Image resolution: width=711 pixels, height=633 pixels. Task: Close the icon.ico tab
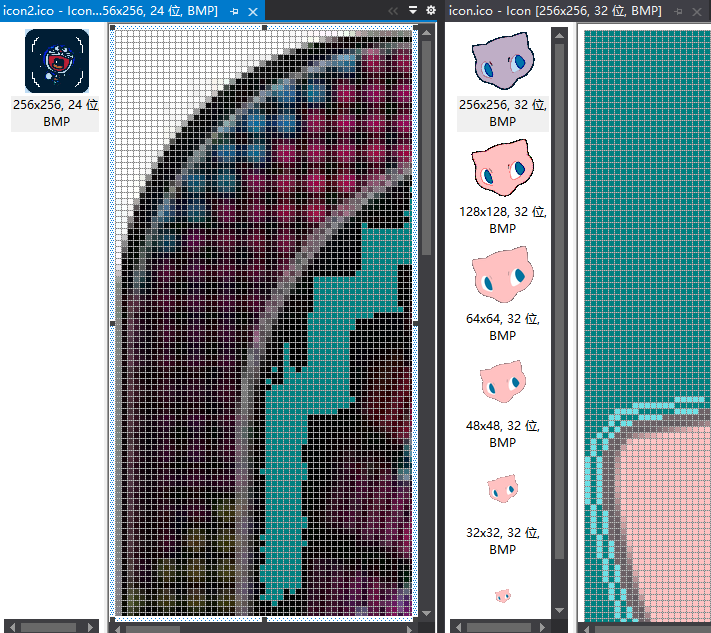coord(697,11)
